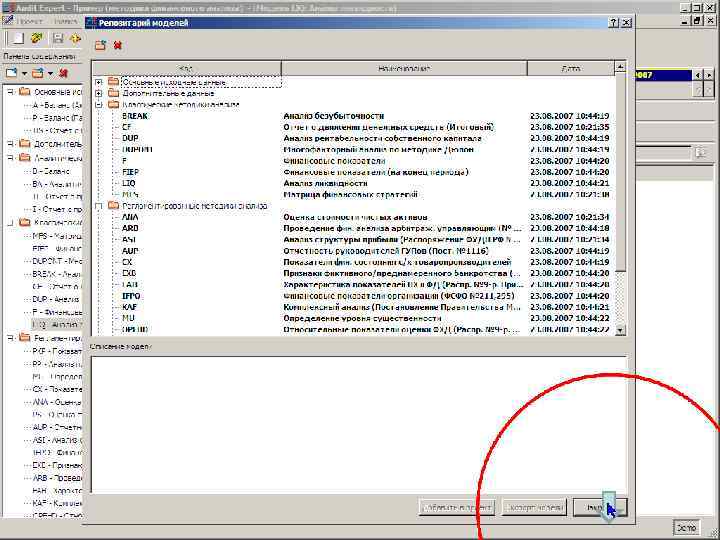Collapse the Основные folder in the left panel
The height and width of the screenshot is (540, 720).
coord(11,92)
